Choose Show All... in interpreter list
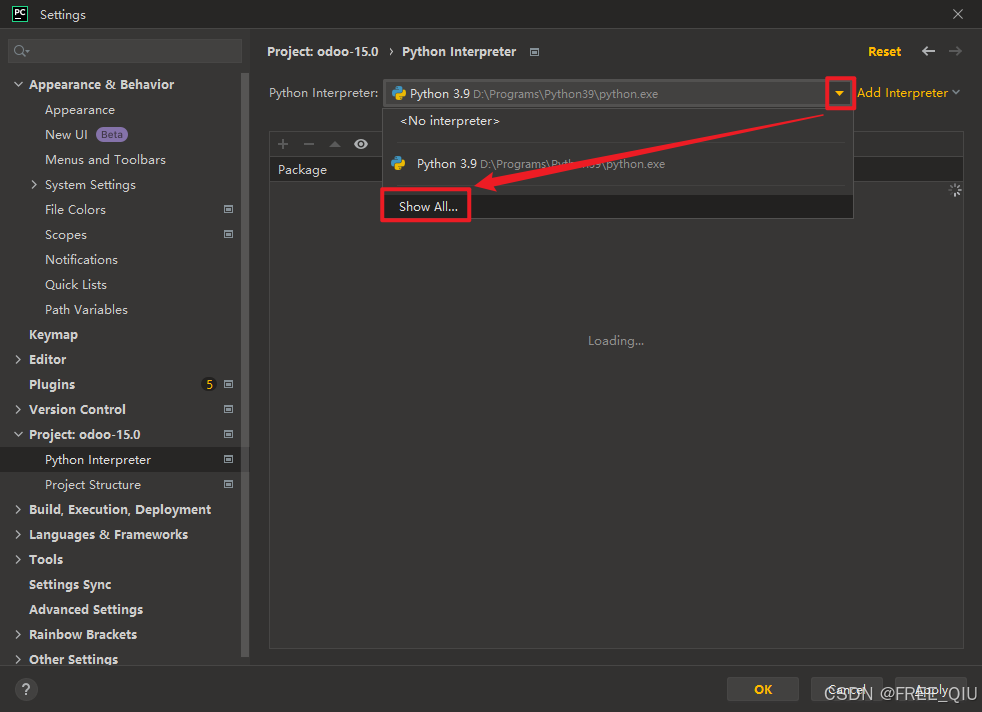 pos(618,207)
